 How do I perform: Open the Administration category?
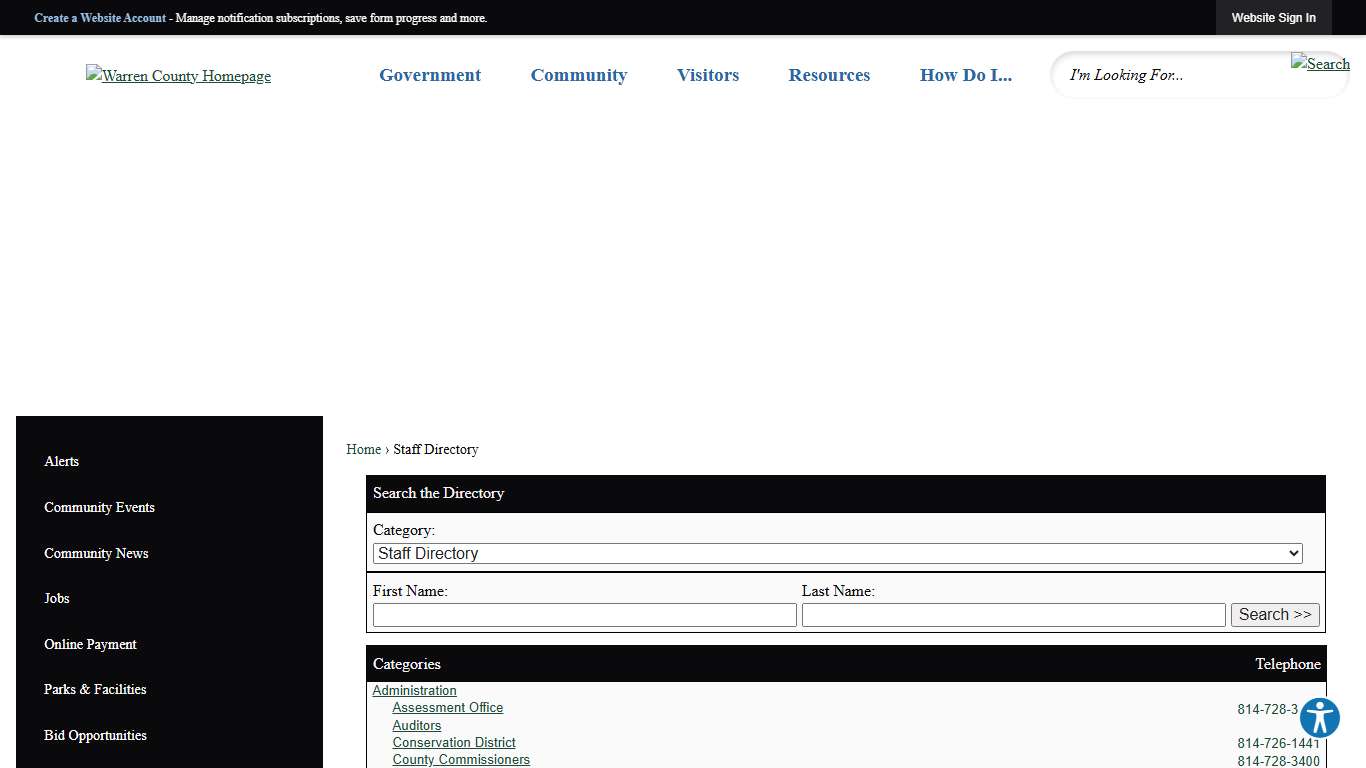414,690
